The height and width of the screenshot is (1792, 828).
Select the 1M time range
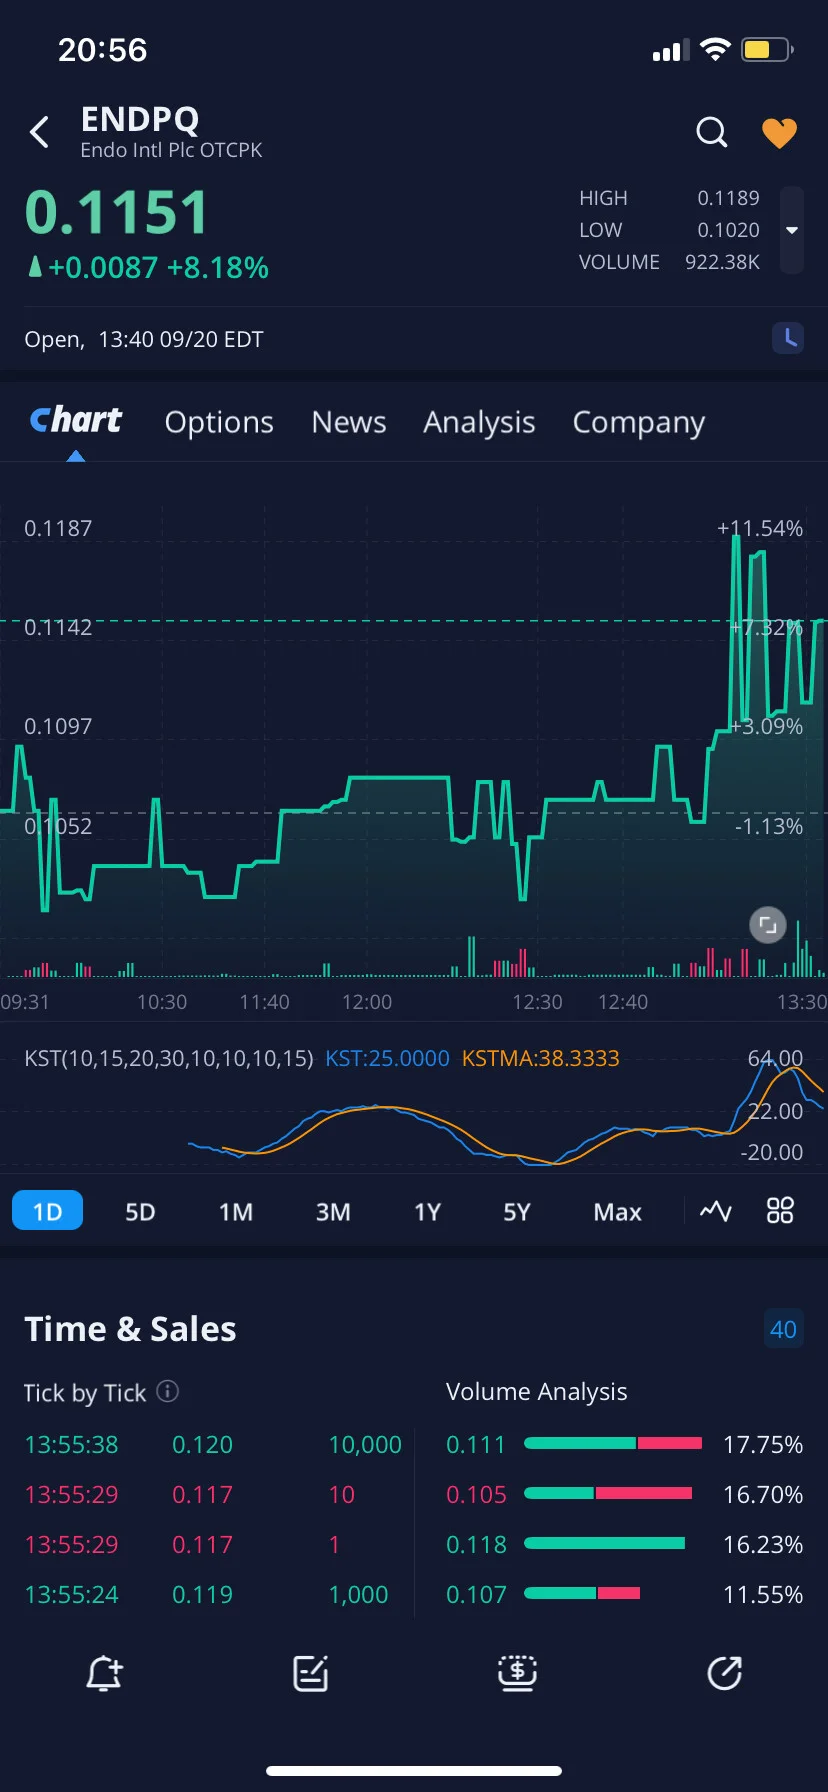coord(236,1212)
